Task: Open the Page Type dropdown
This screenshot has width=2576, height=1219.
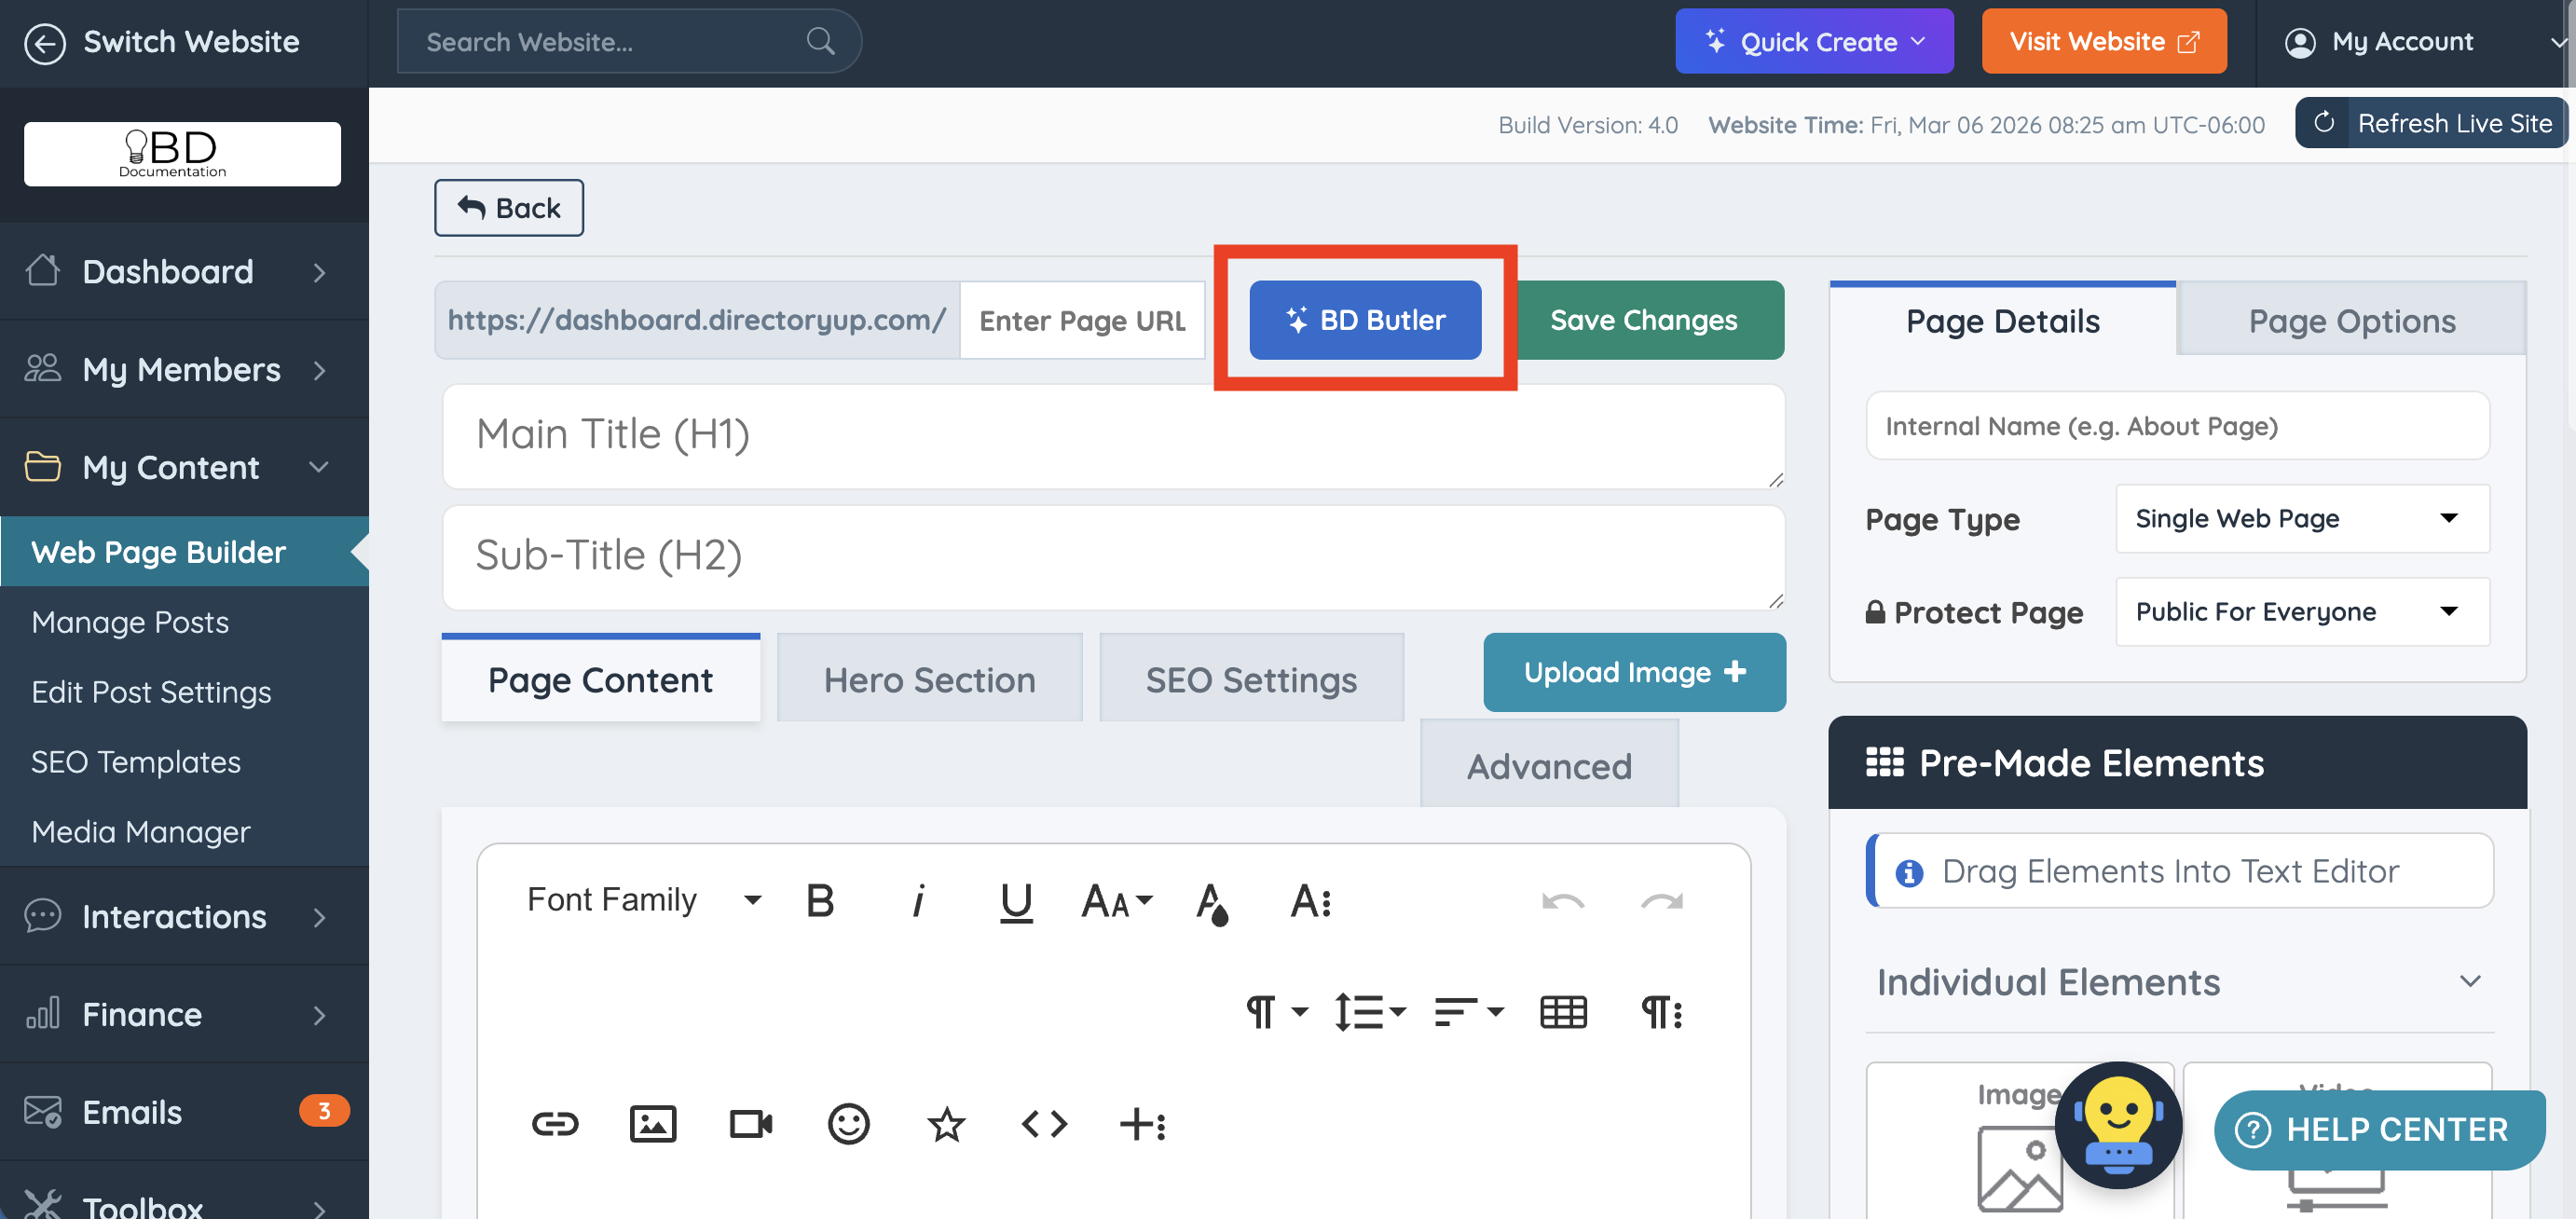Action: (x=2301, y=518)
